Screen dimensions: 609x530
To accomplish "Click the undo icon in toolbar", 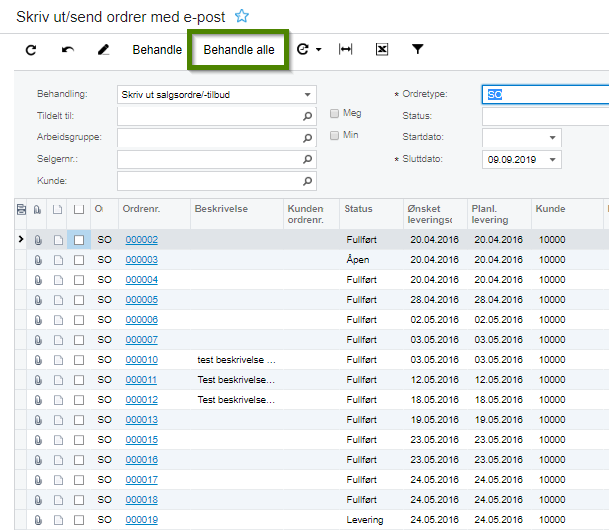I will click(x=68, y=49).
